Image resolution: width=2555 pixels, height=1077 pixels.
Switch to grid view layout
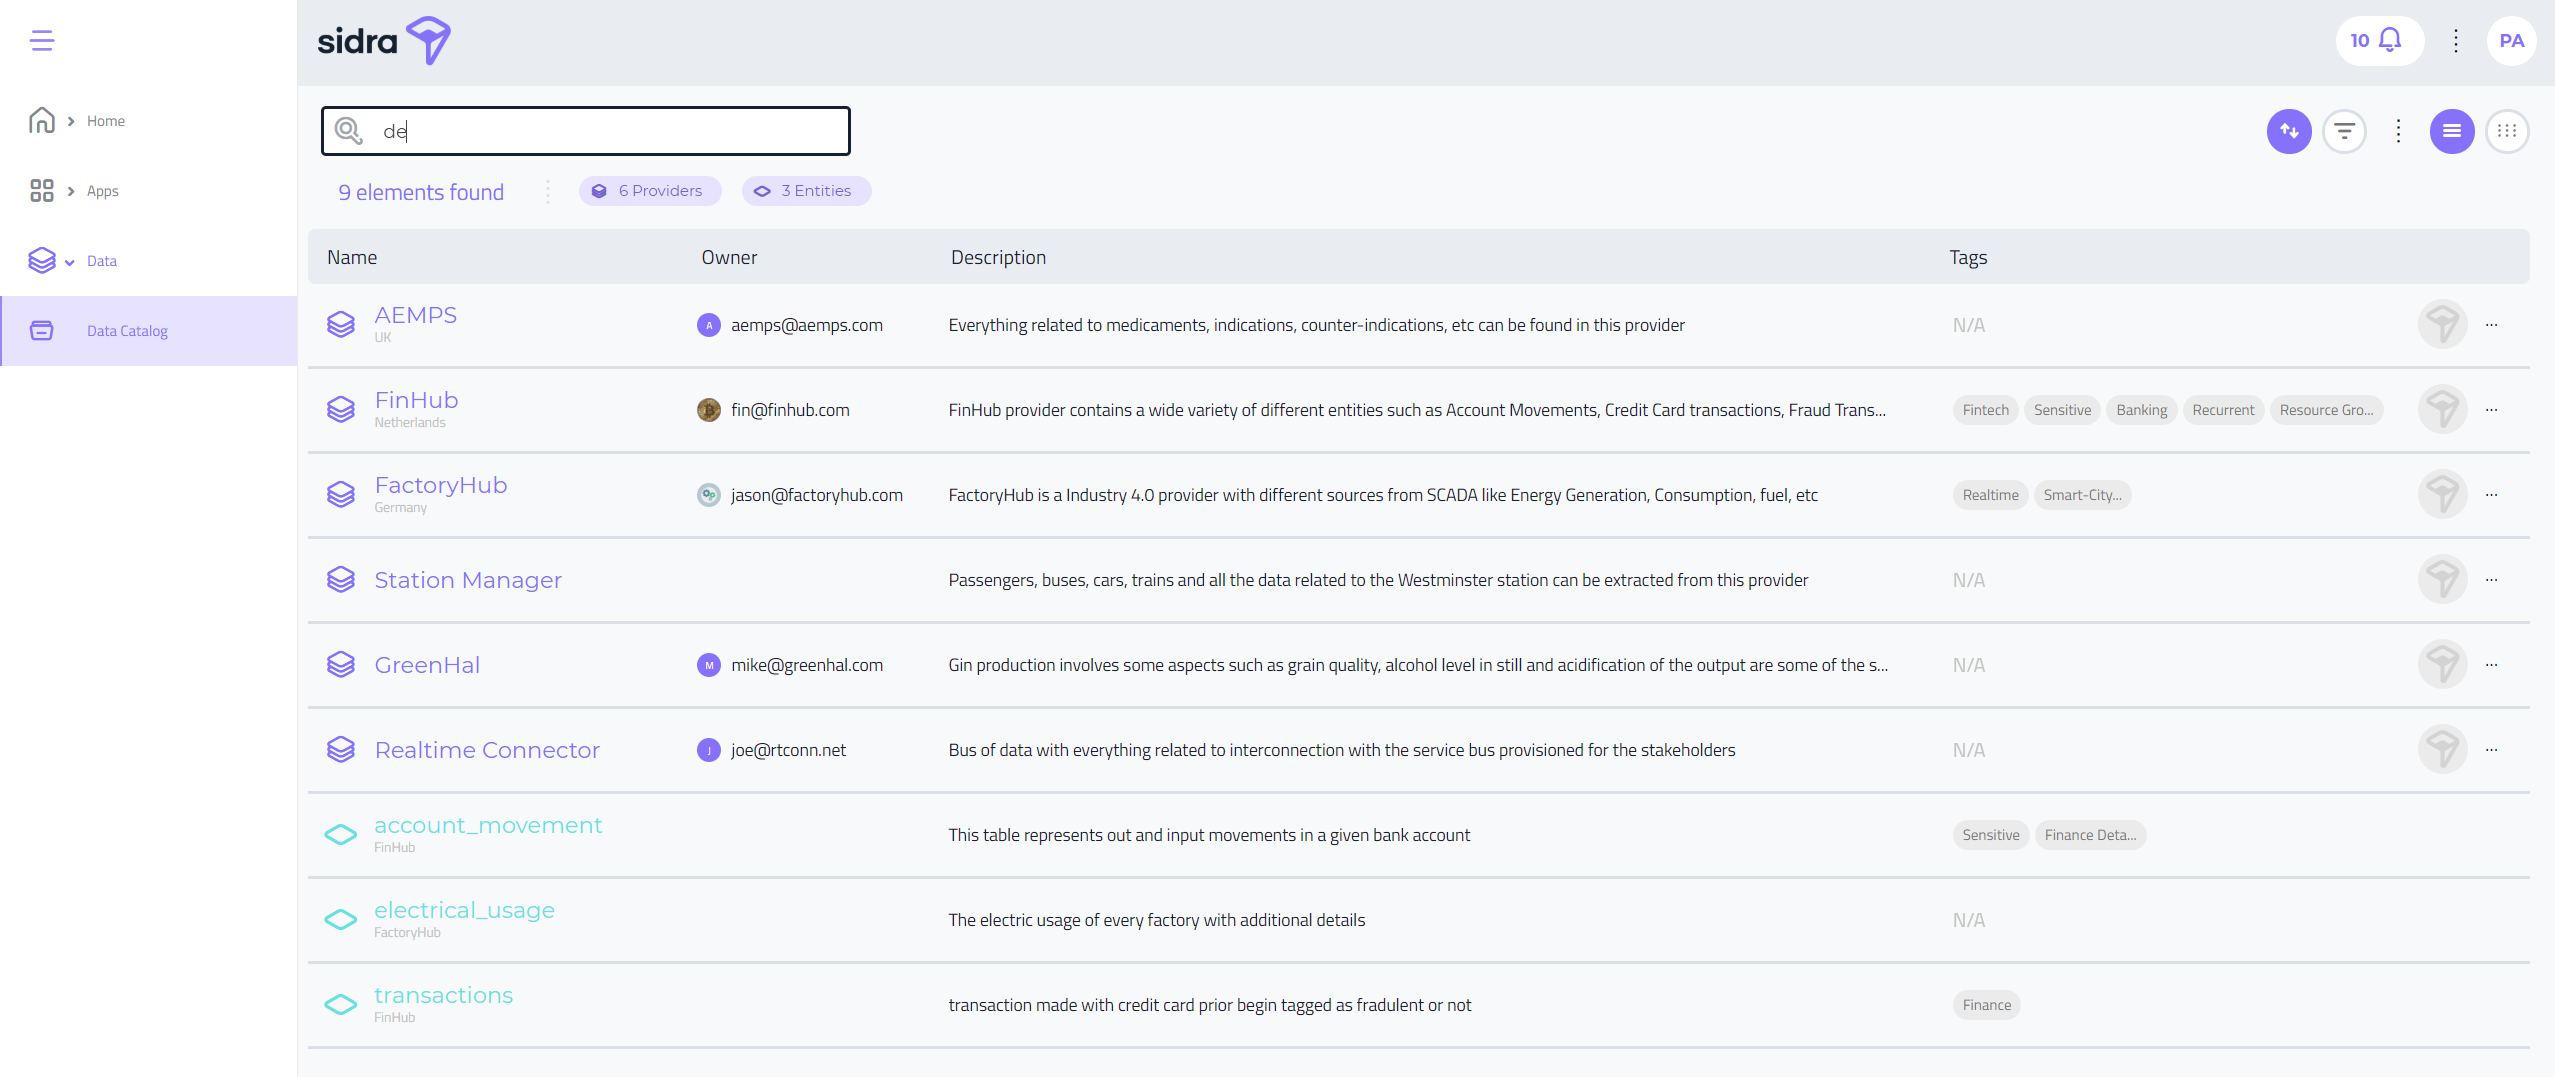coord(2506,131)
